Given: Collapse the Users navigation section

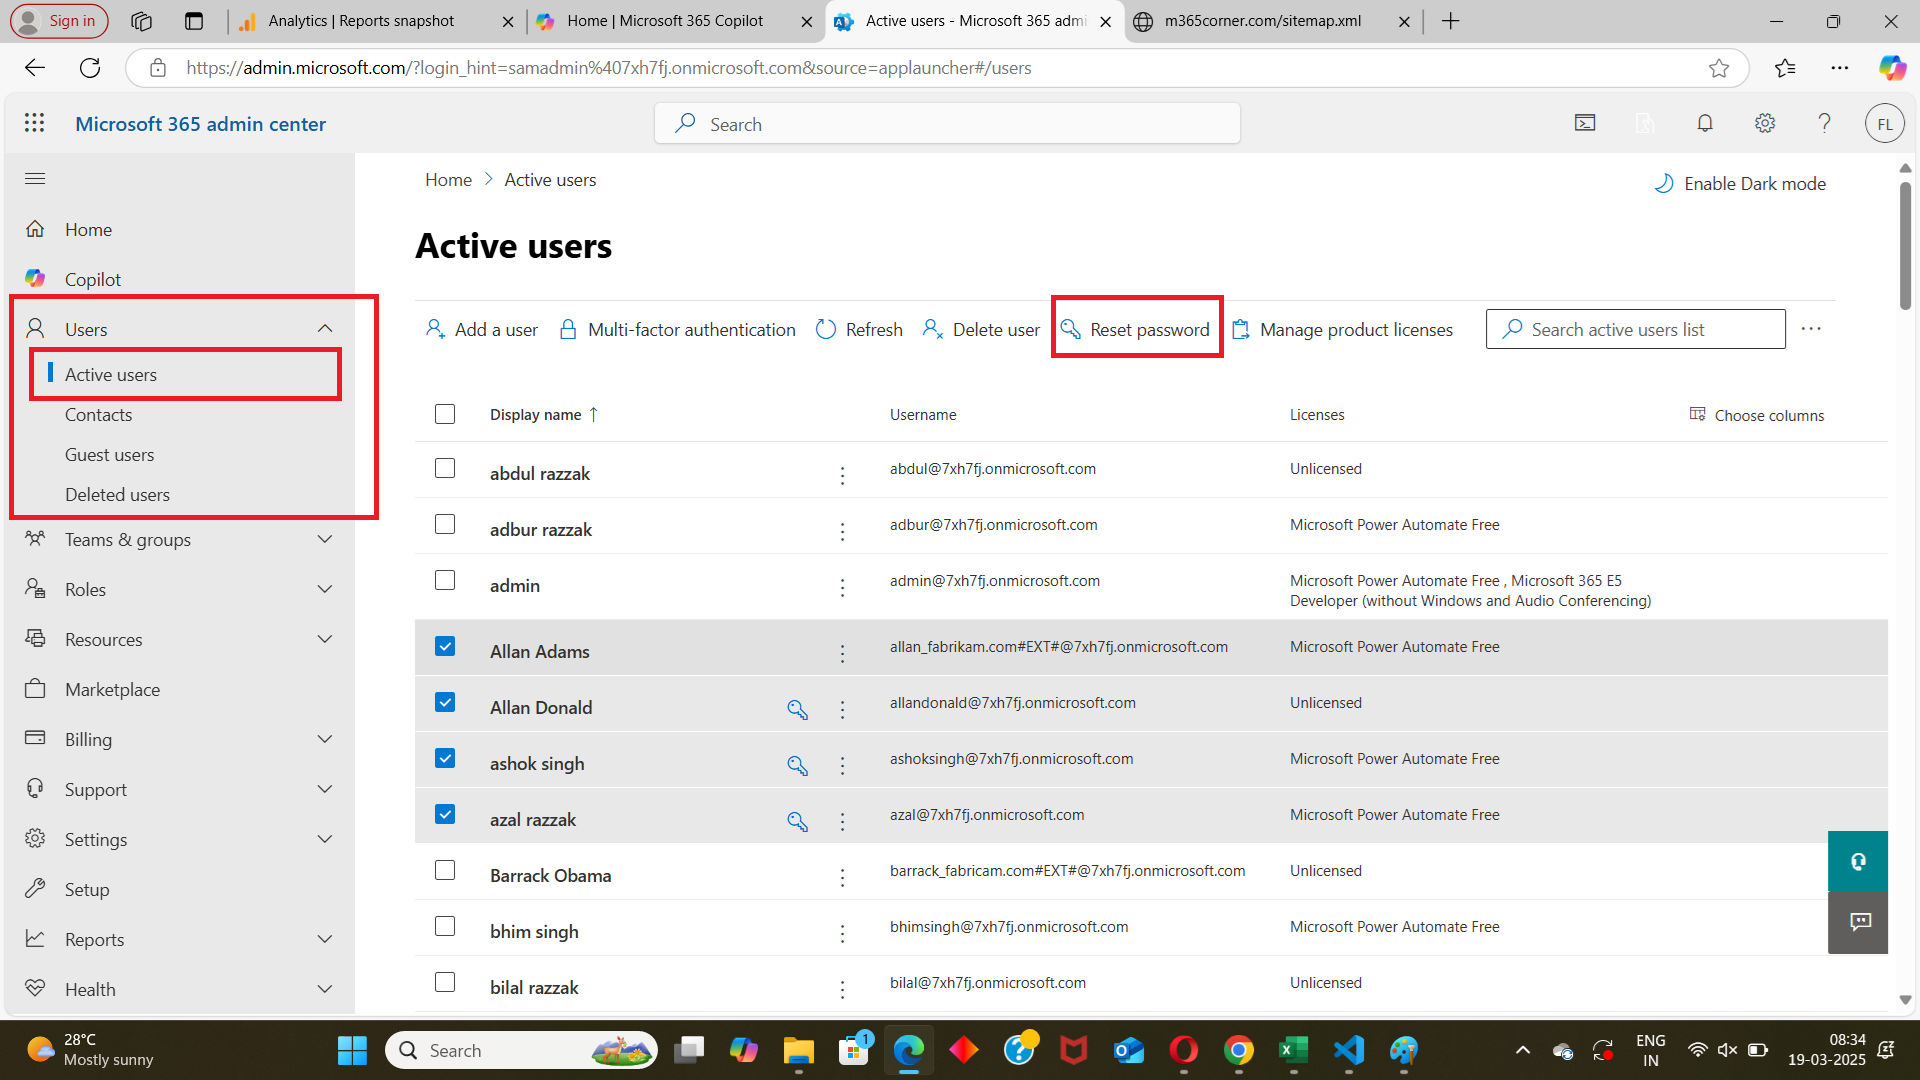Looking at the screenshot, I should coord(324,329).
